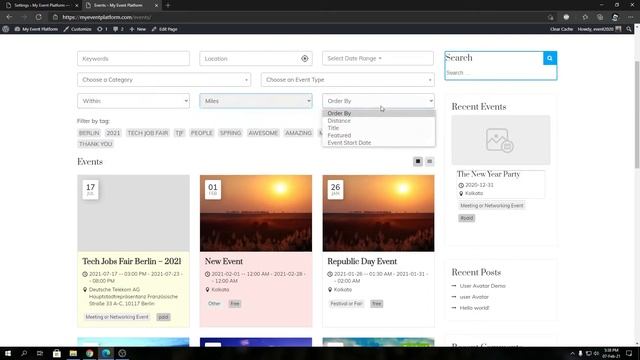Image resolution: width=640 pixels, height=360 pixels.
Task: Switch to list view of events
Action: click(429, 161)
